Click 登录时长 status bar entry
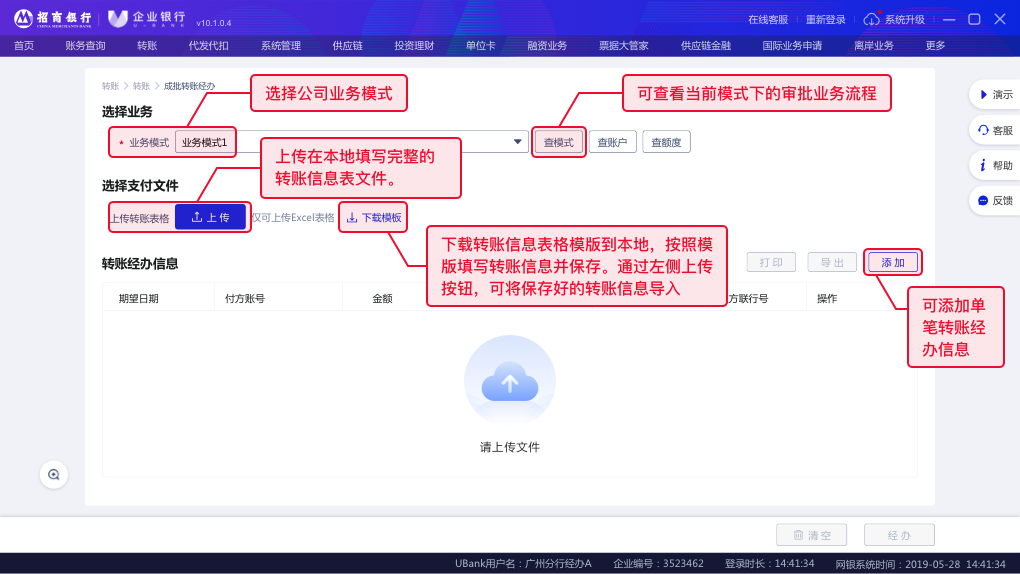The height and width of the screenshot is (574, 1020). pos(770,564)
